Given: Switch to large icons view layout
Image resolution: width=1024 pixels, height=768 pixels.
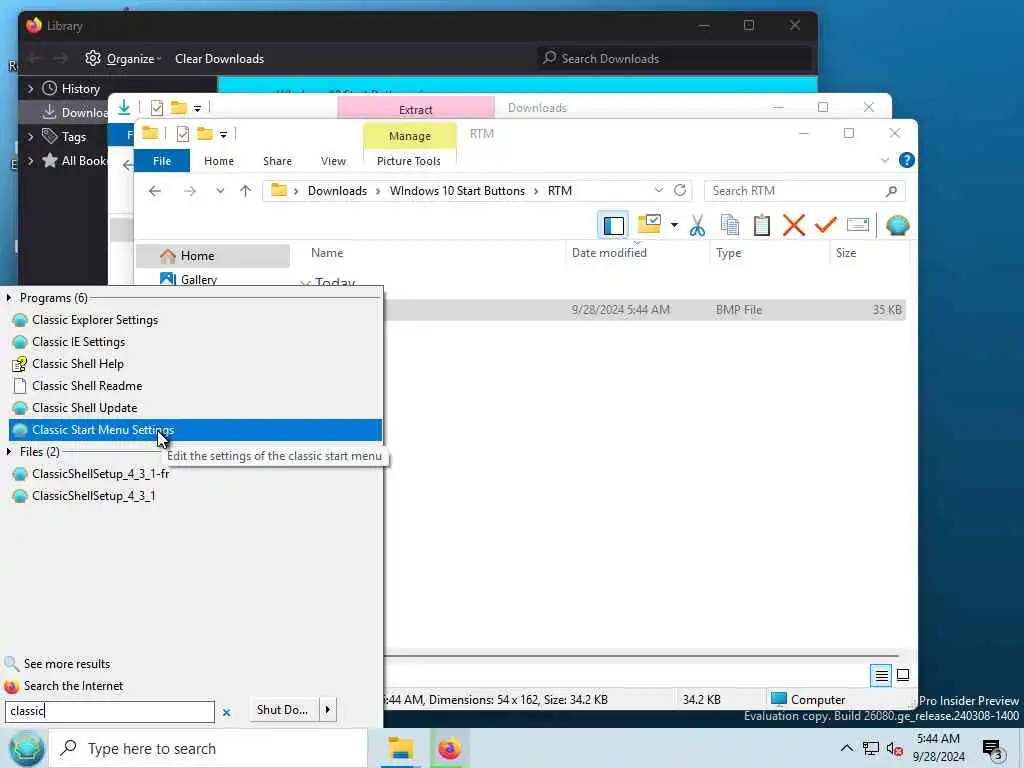Looking at the screenshot, I should (x=903, y=675).
